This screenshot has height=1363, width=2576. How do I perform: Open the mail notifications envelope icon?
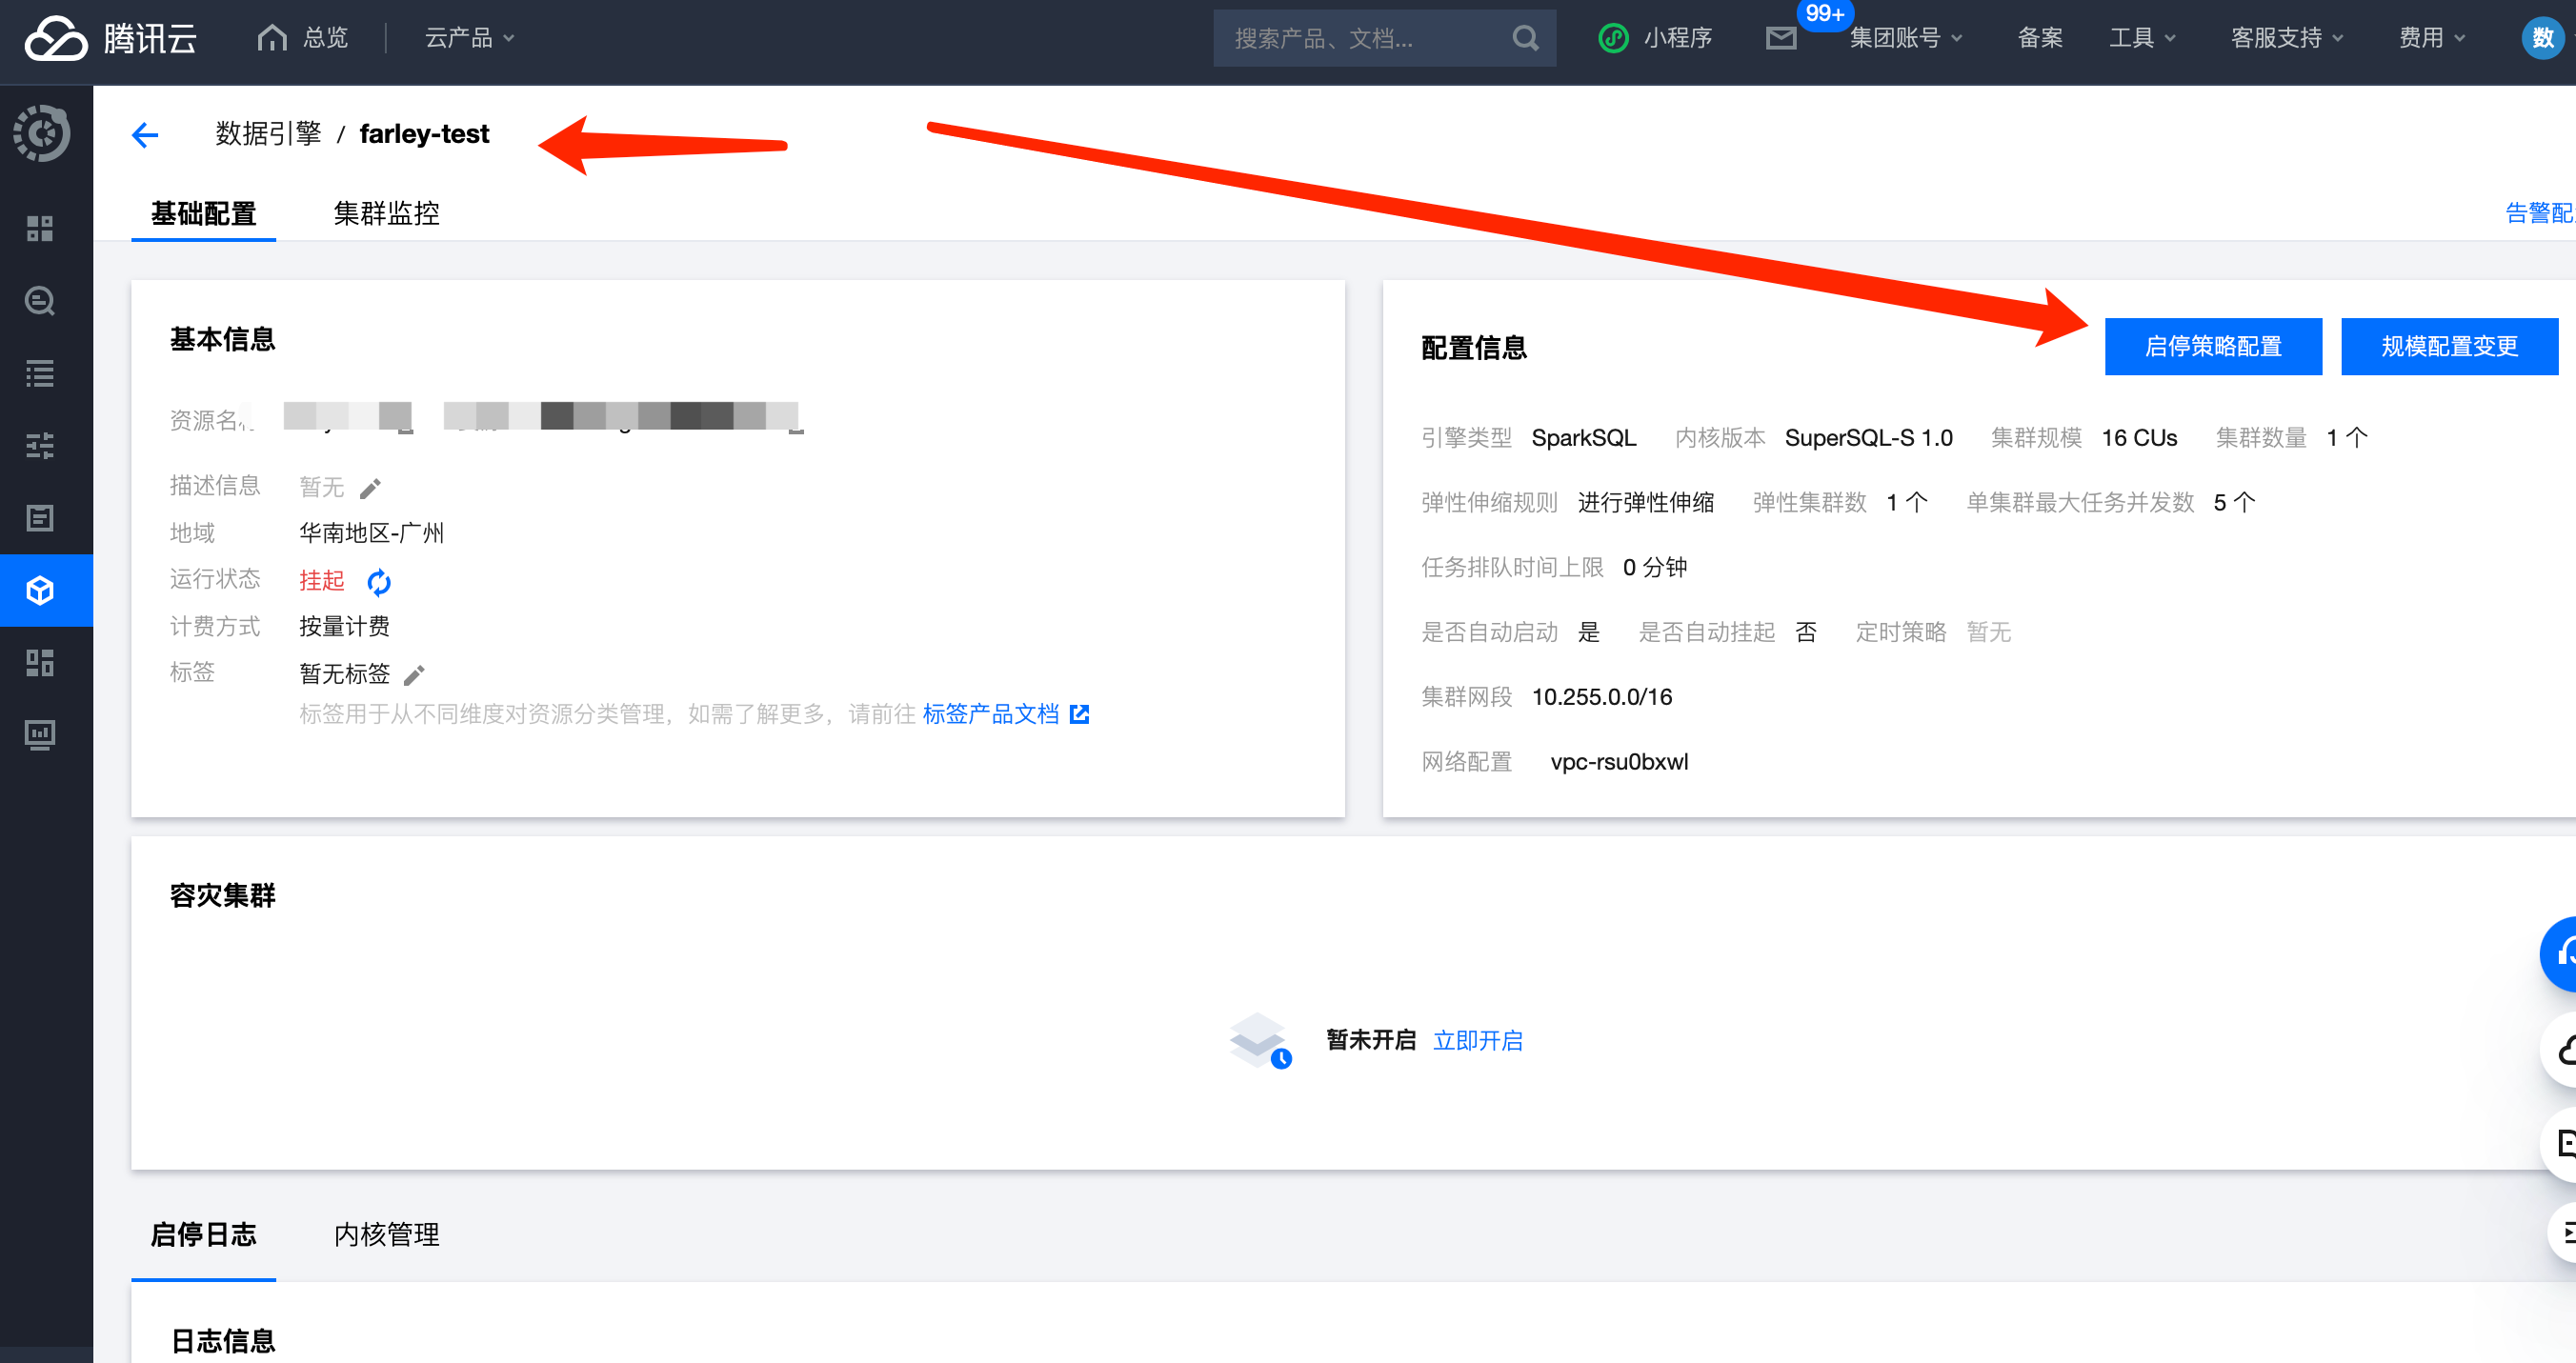(x=1780, y=38)
